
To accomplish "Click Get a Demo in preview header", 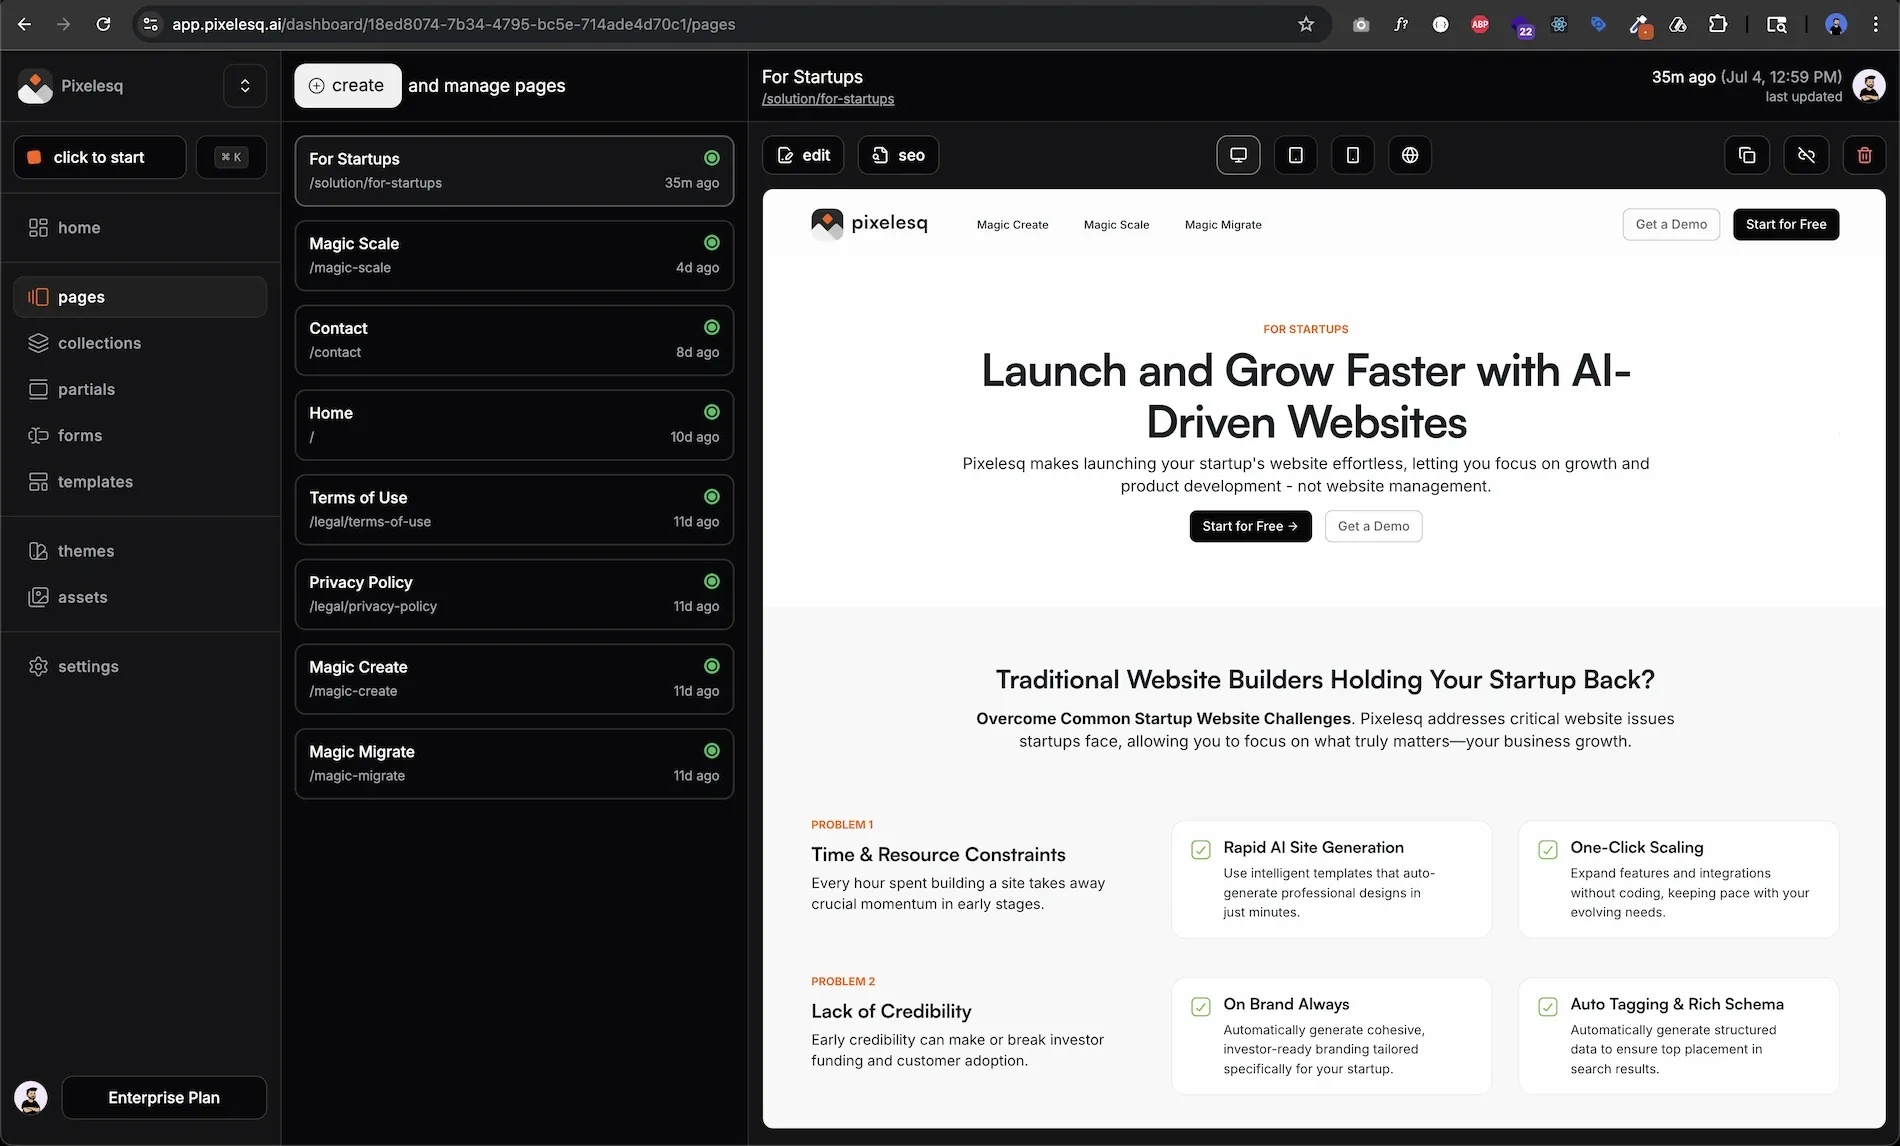I will tap(1671, 224).
